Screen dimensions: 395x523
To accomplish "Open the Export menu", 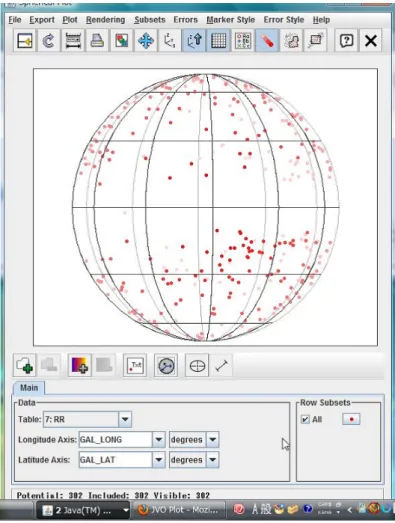I will point(42,20).
